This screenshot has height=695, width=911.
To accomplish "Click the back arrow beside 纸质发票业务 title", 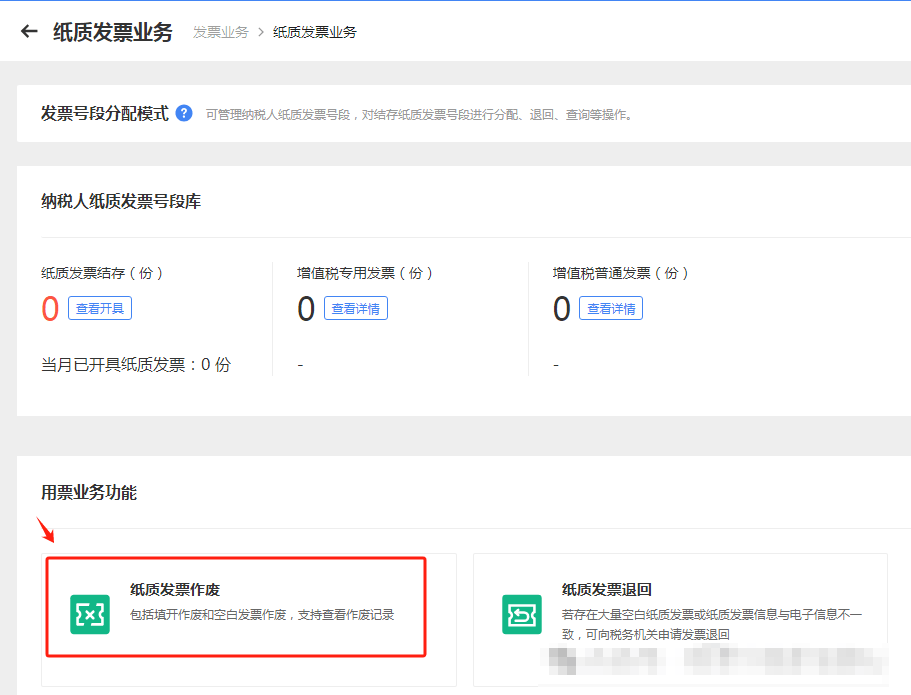I will (x=29, y=32).
